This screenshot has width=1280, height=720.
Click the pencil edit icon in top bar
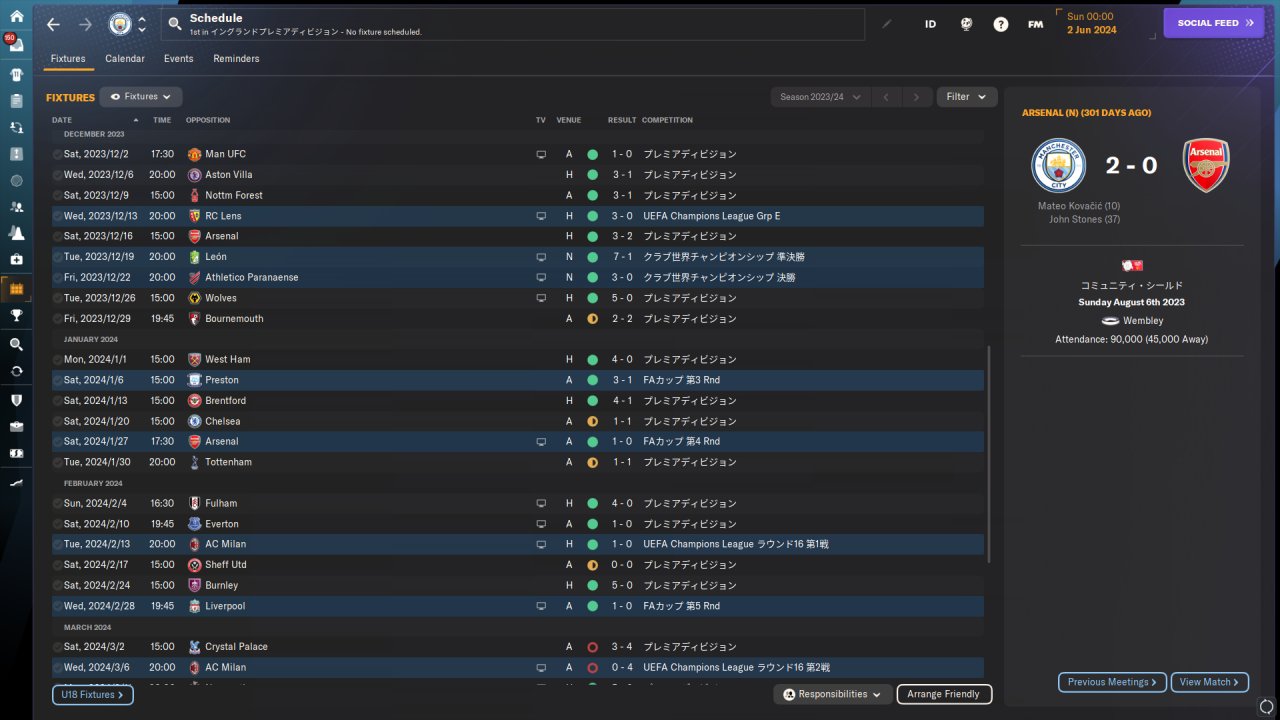(x=886, y=24)
